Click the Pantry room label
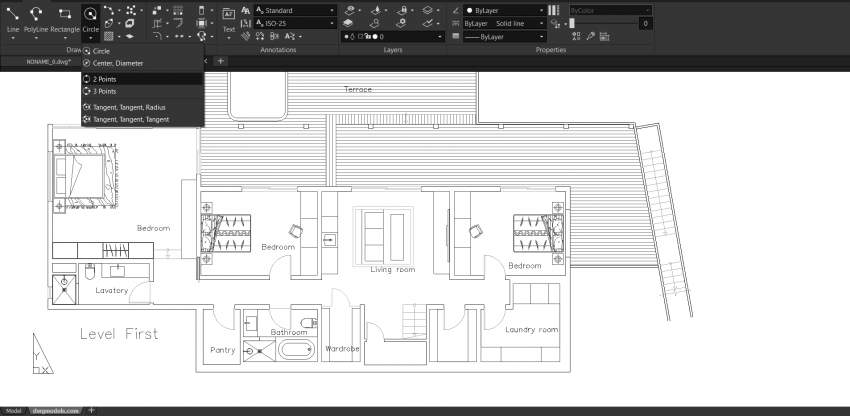 click(223, 350)
